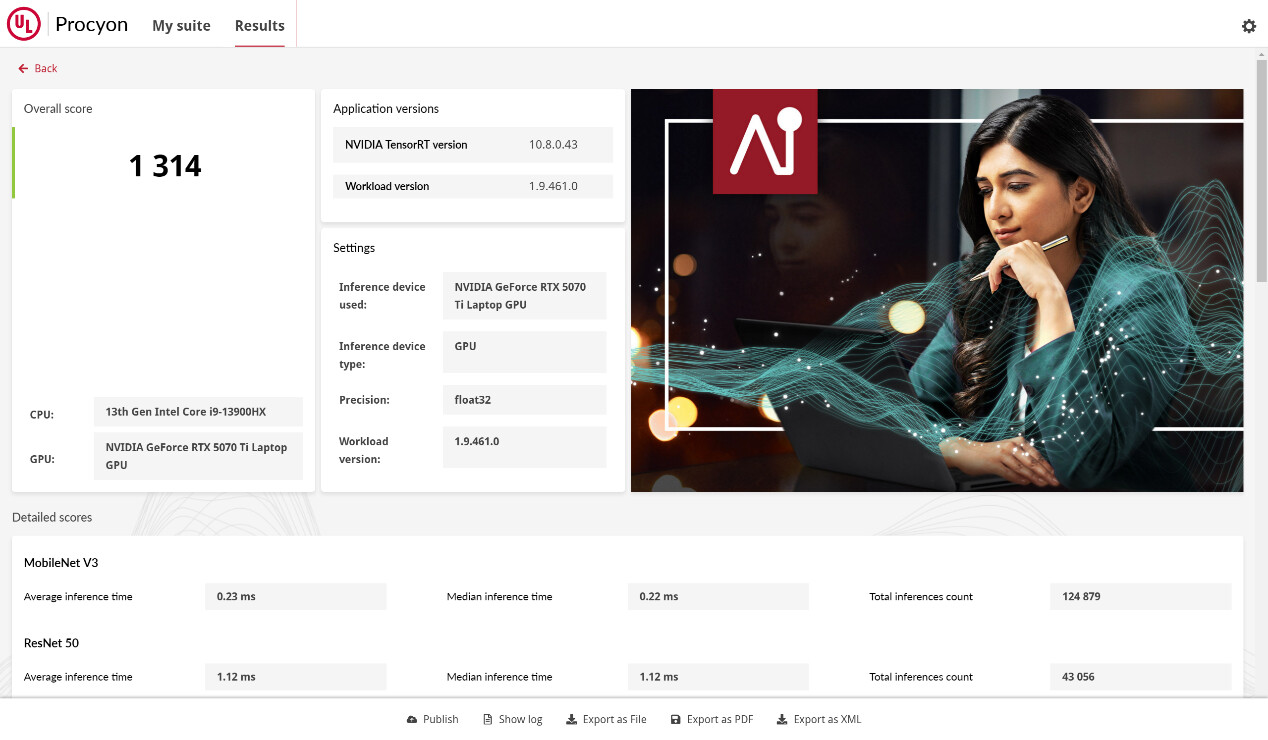Click the Export as PDF save icon
This screenshot has height=740, width=1268.
[676, 720]
